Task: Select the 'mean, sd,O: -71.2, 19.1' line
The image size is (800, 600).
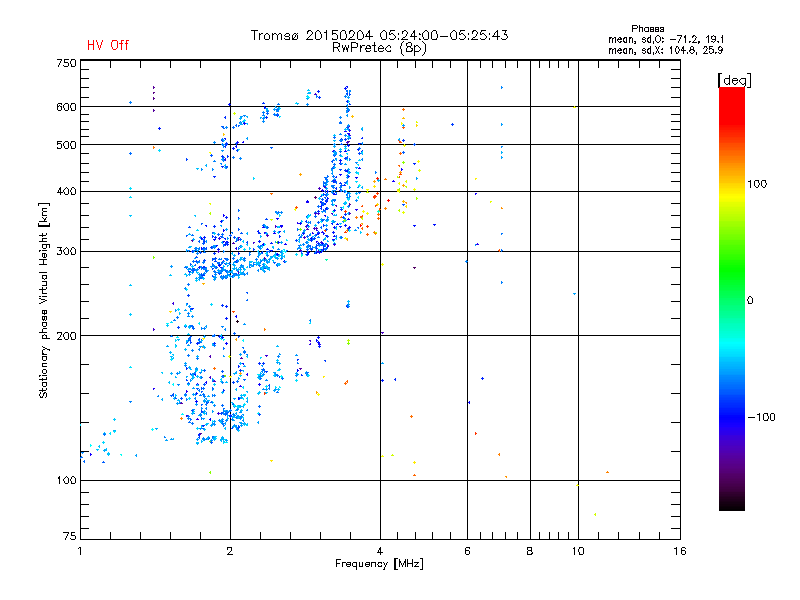Action: tap(666, 39)
